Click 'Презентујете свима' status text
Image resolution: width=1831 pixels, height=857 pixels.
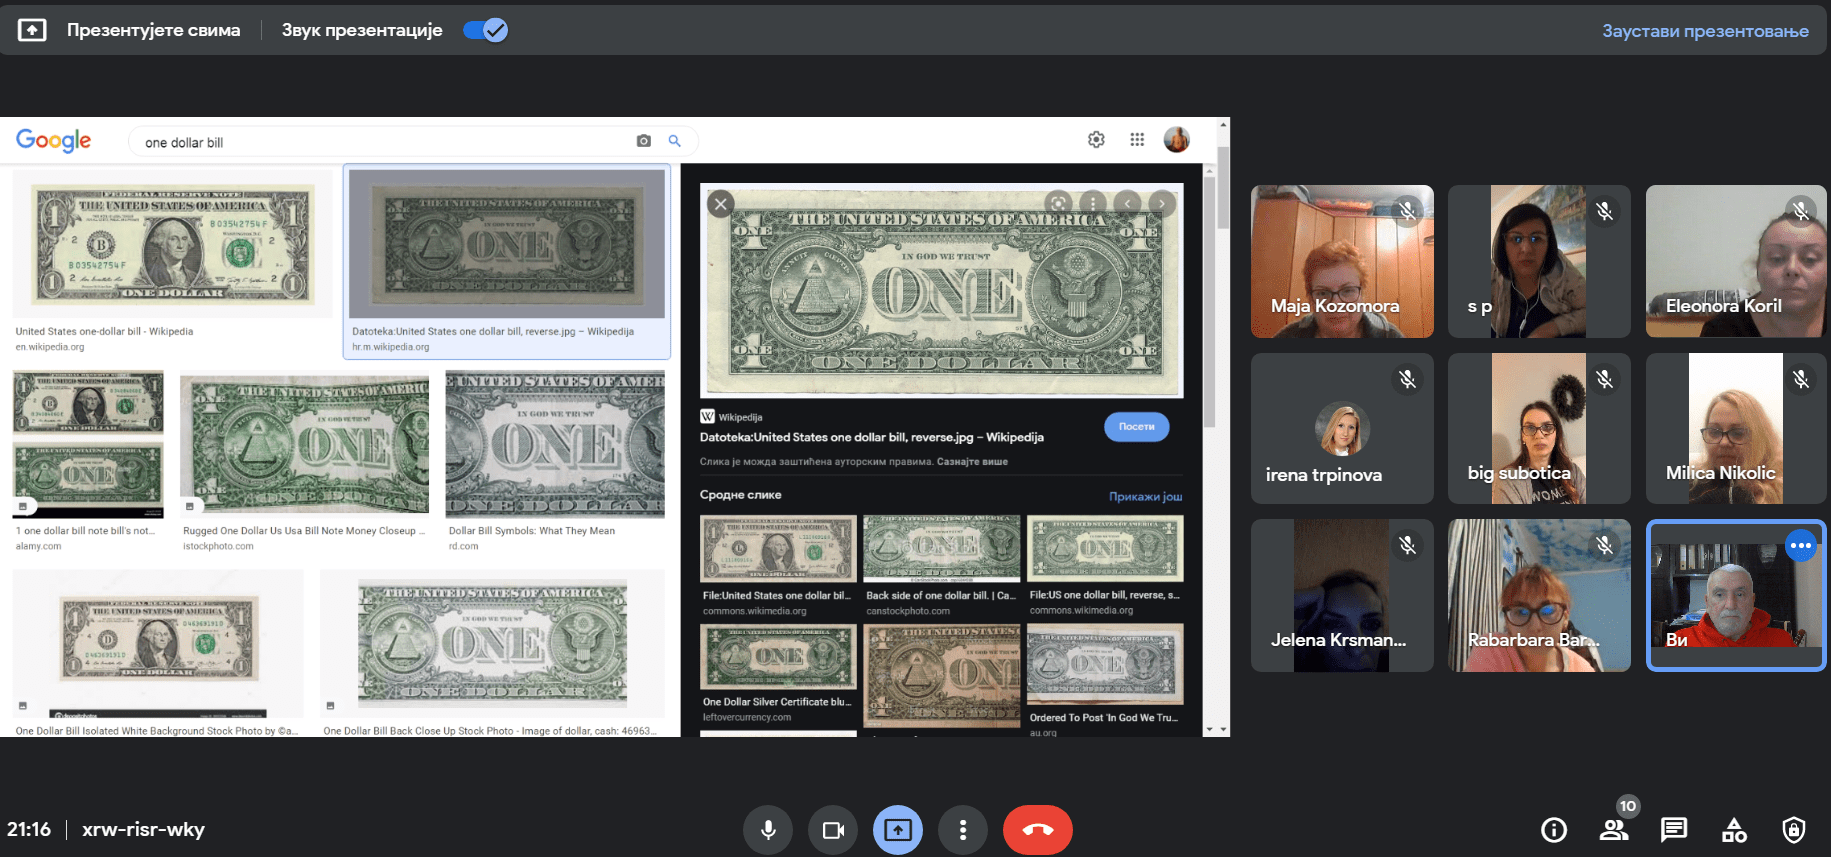pos(153,30)
